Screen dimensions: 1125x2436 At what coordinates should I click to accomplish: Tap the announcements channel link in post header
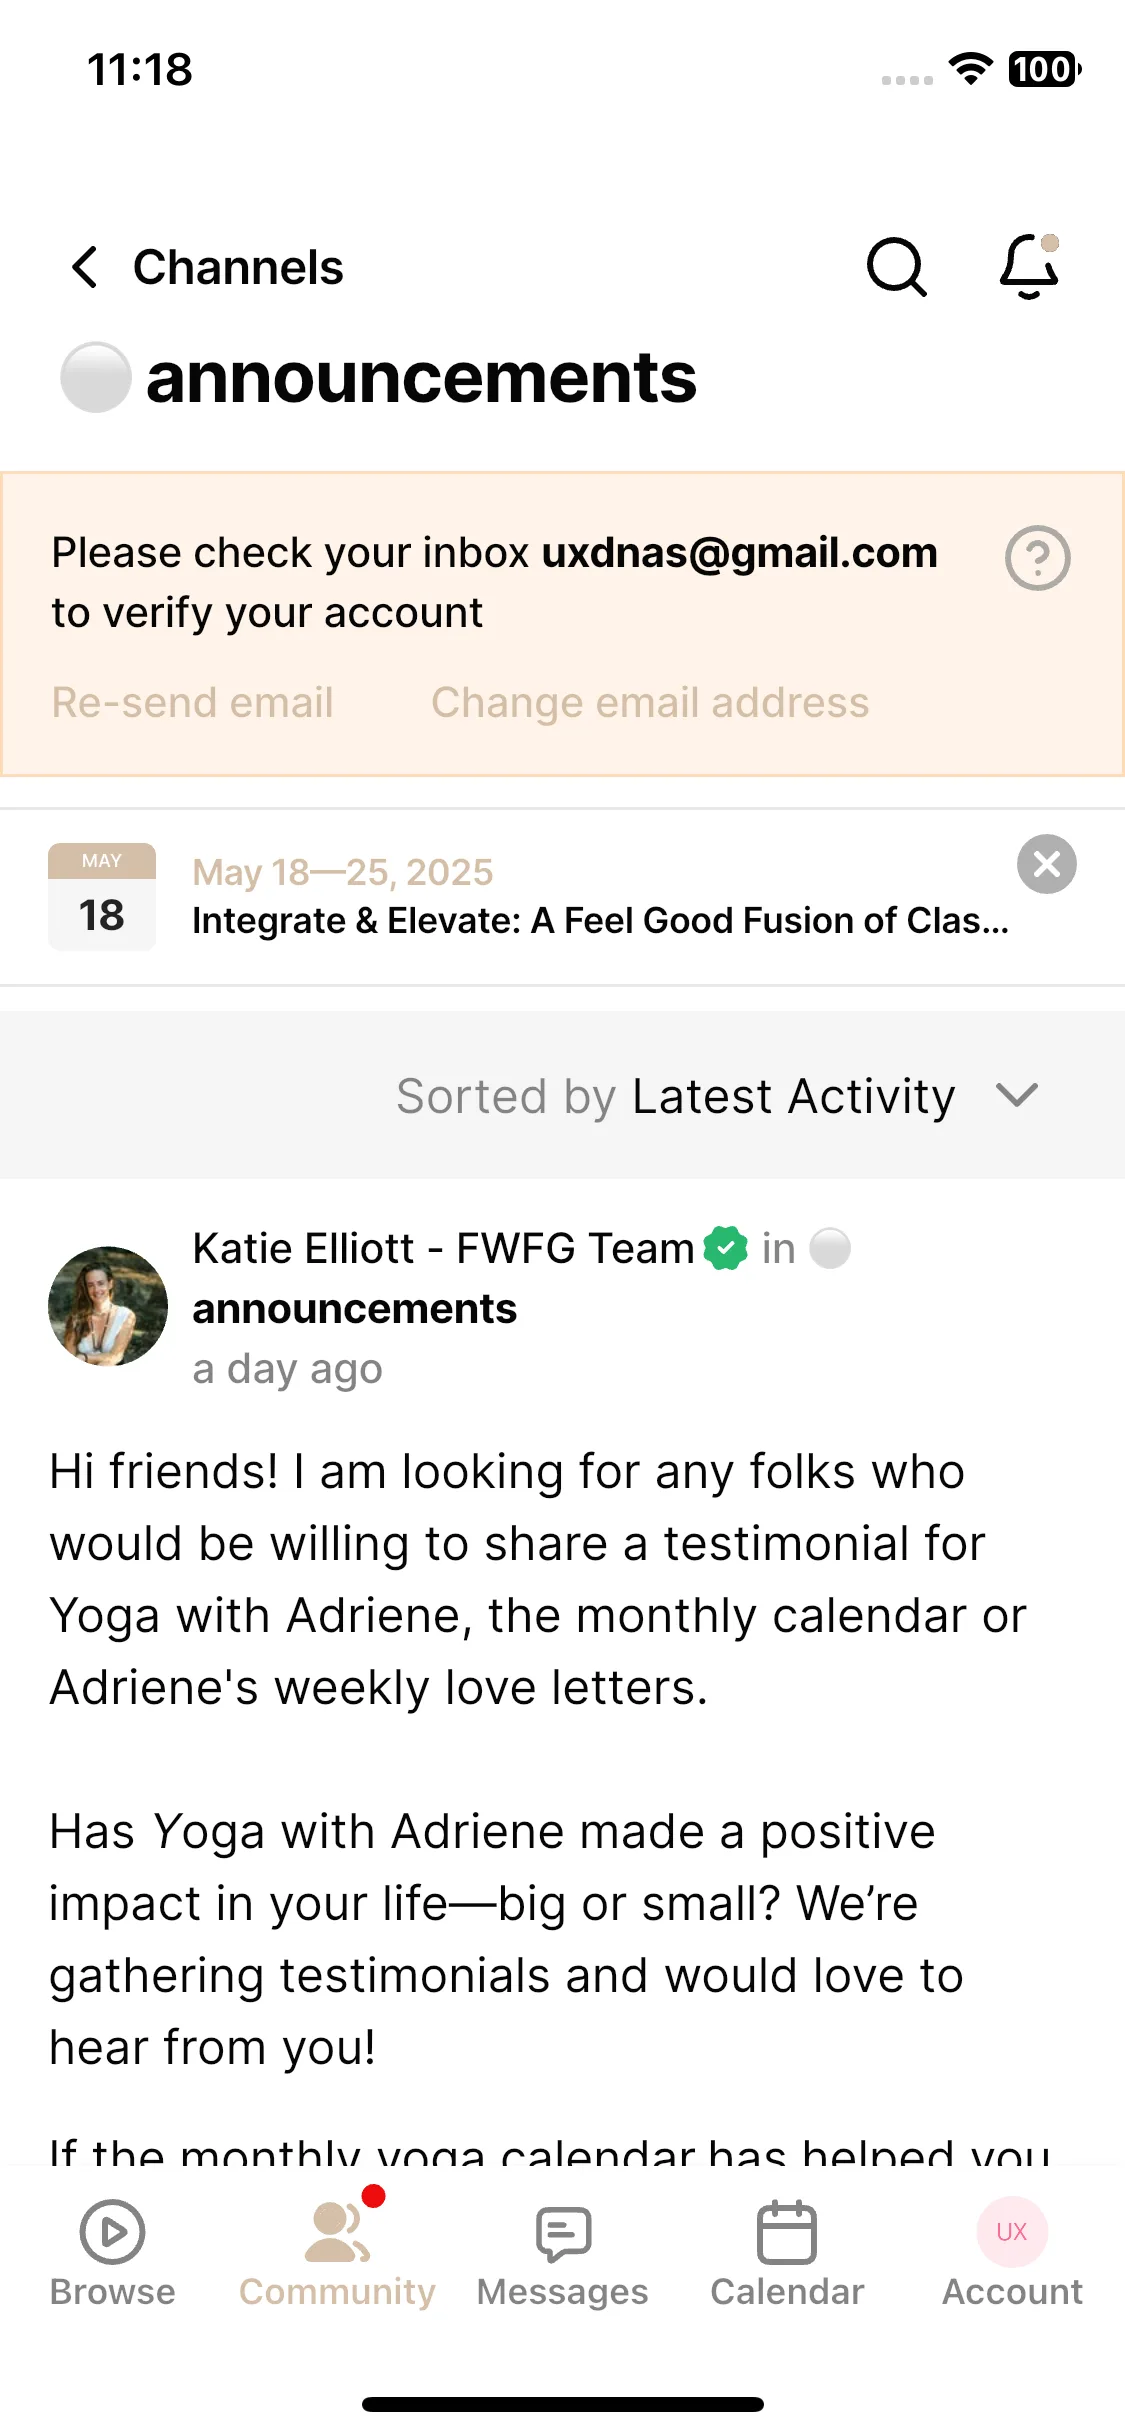click(x=355, y=1309)
